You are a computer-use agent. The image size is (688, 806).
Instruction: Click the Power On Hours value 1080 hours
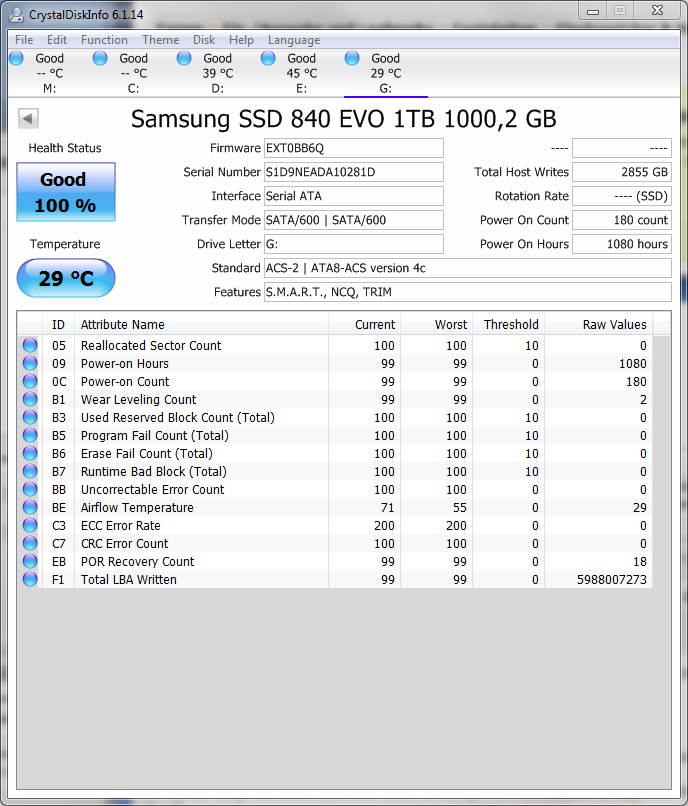tap(622, 244)
